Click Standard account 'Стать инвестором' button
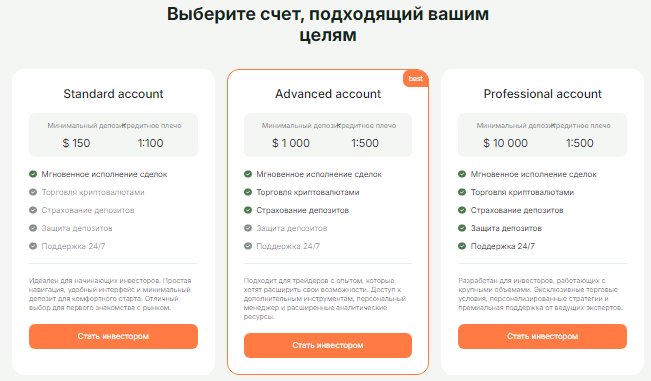Image resolution: width=651 pixels, height=381 pixels. click(113, 336)
